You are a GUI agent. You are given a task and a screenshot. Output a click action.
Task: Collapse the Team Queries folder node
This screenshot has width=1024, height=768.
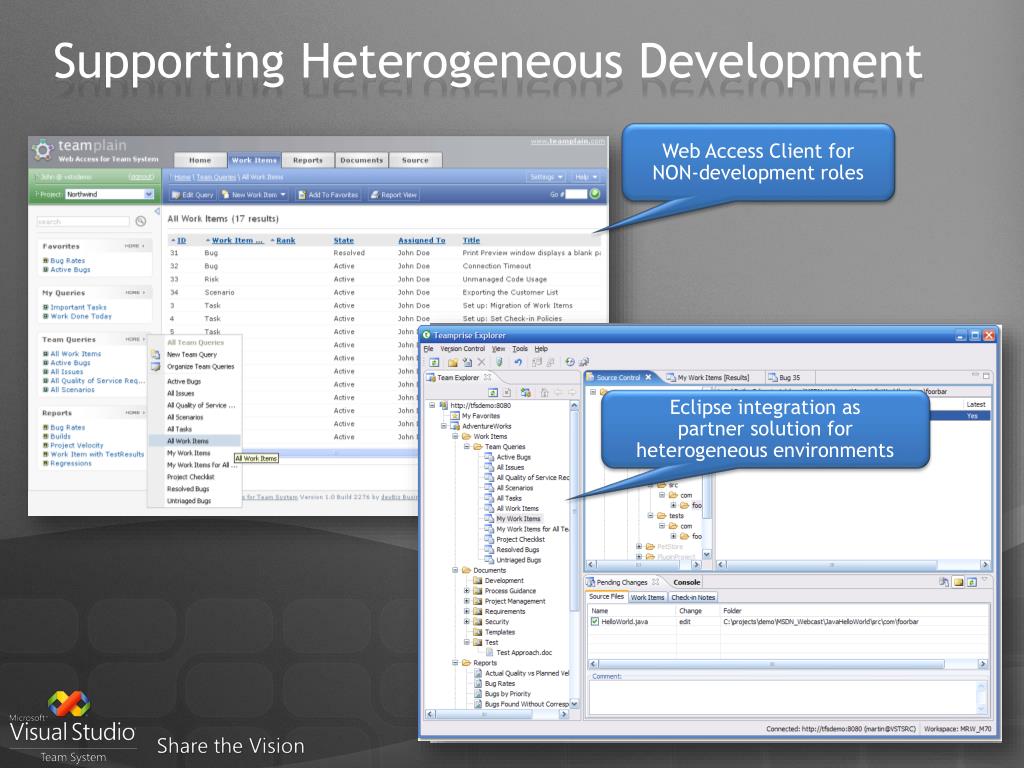tap(467, 447)
